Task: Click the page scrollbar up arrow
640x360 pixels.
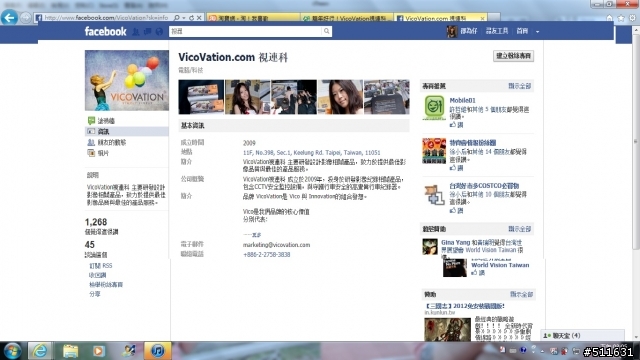Action: click(636, 30)
